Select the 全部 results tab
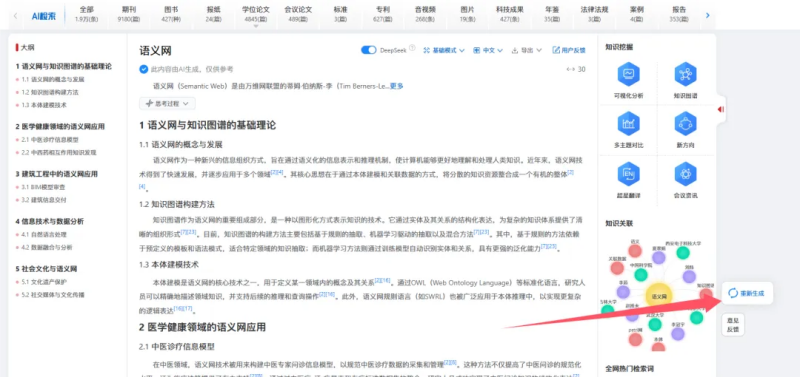 pyautogui.click(x=87, y=14)
